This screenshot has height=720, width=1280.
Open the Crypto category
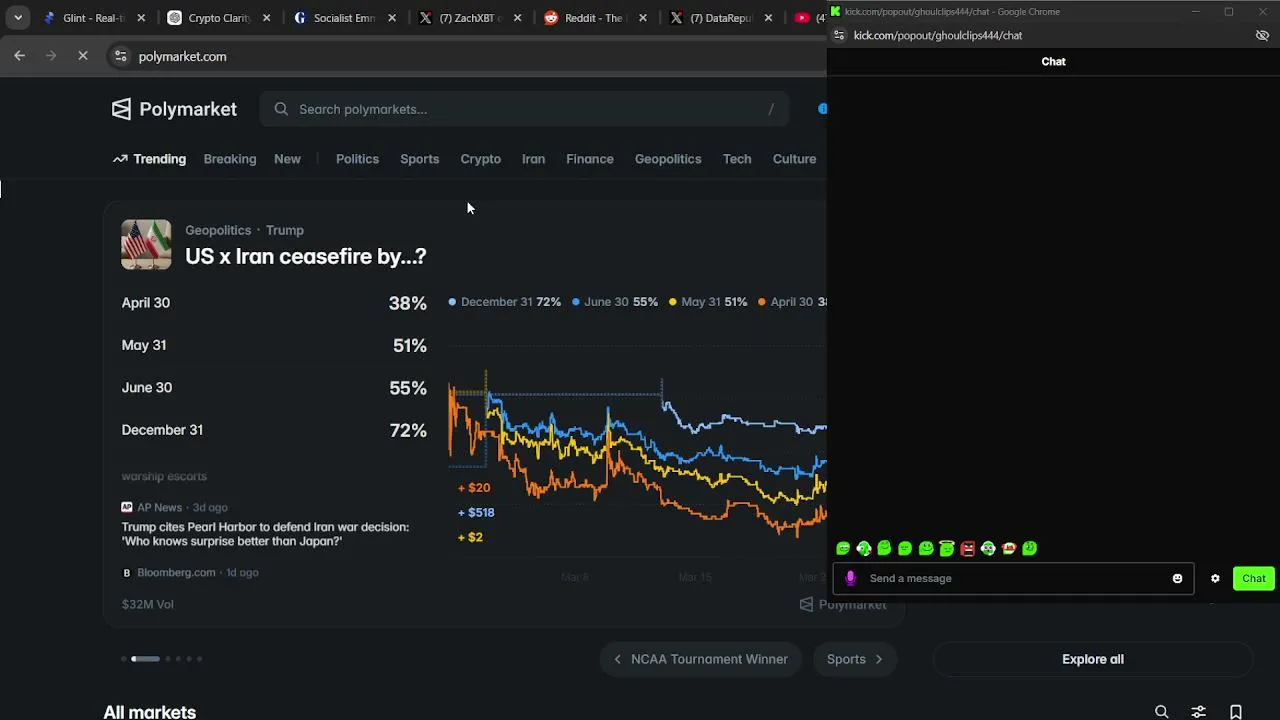[480, 159]
